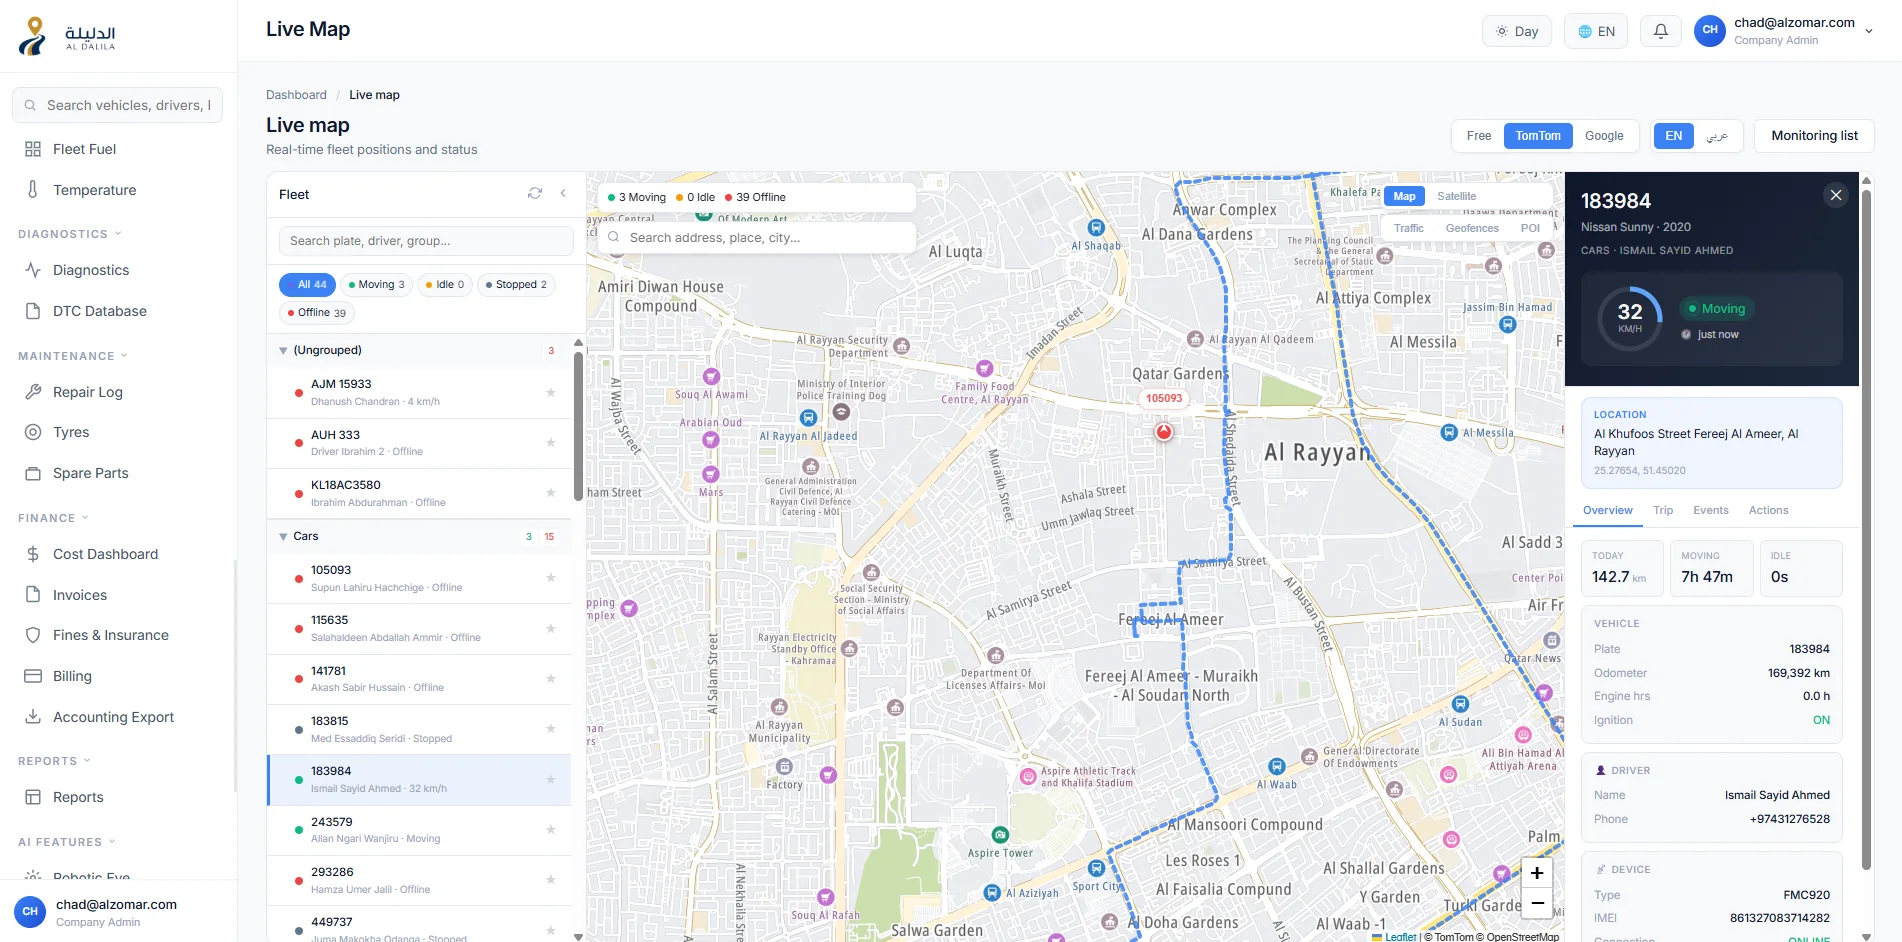Focus the Search vehicles, drivers field
Viewport: 1902px width, 942px height.
pyautogui.click(x=118, y=105)
